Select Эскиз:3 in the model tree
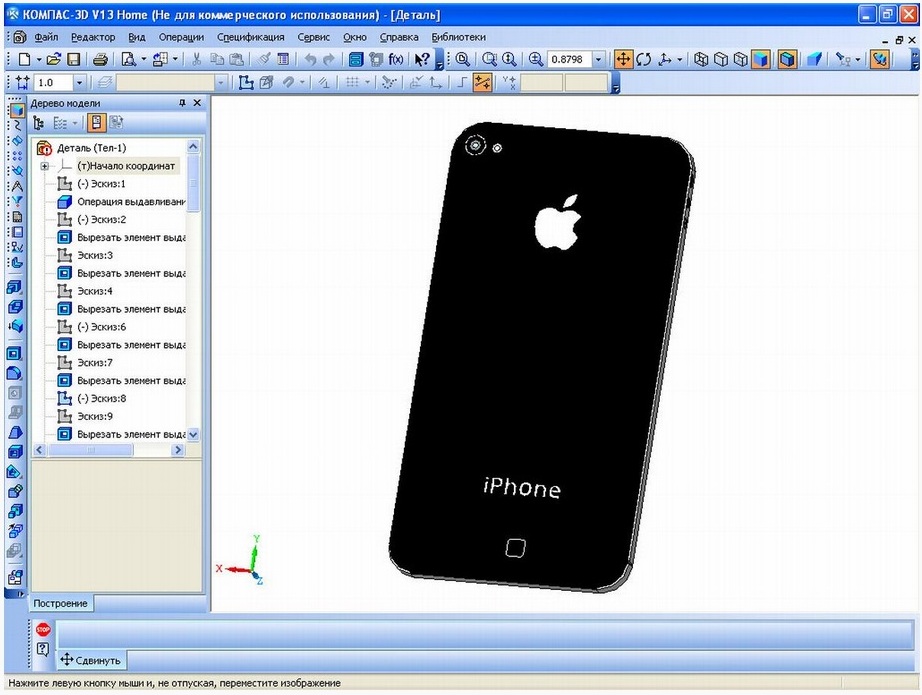The image size is (922, 695). click(x=95, y=255)
